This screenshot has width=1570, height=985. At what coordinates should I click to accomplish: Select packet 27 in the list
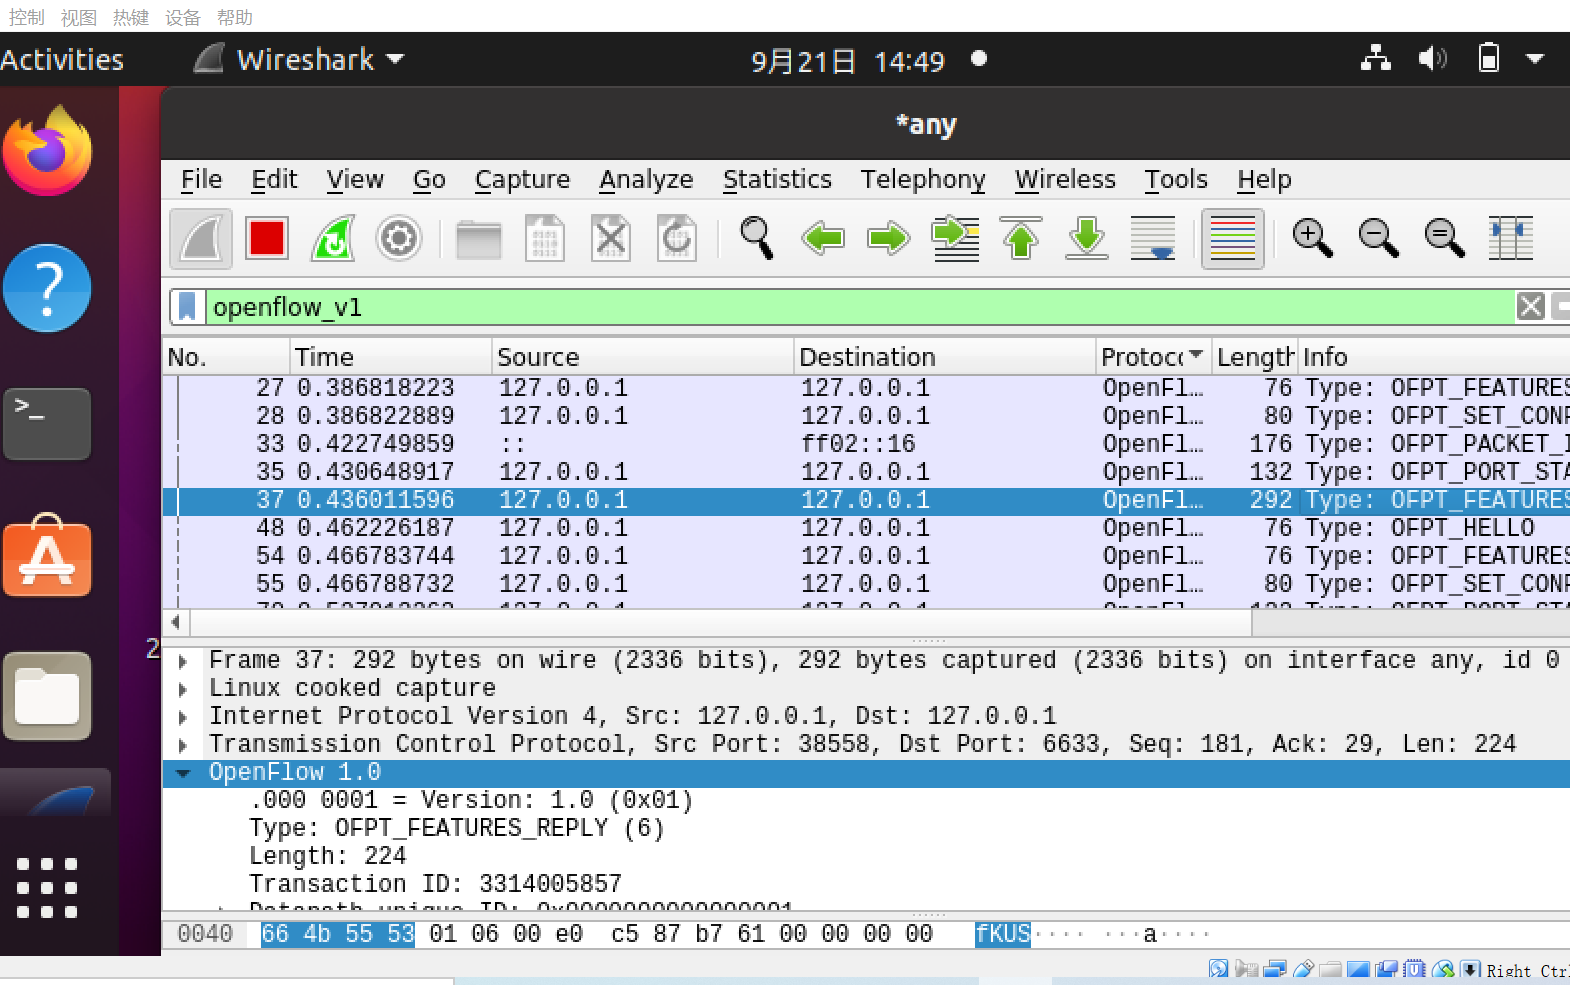click(x=866, y=388)
